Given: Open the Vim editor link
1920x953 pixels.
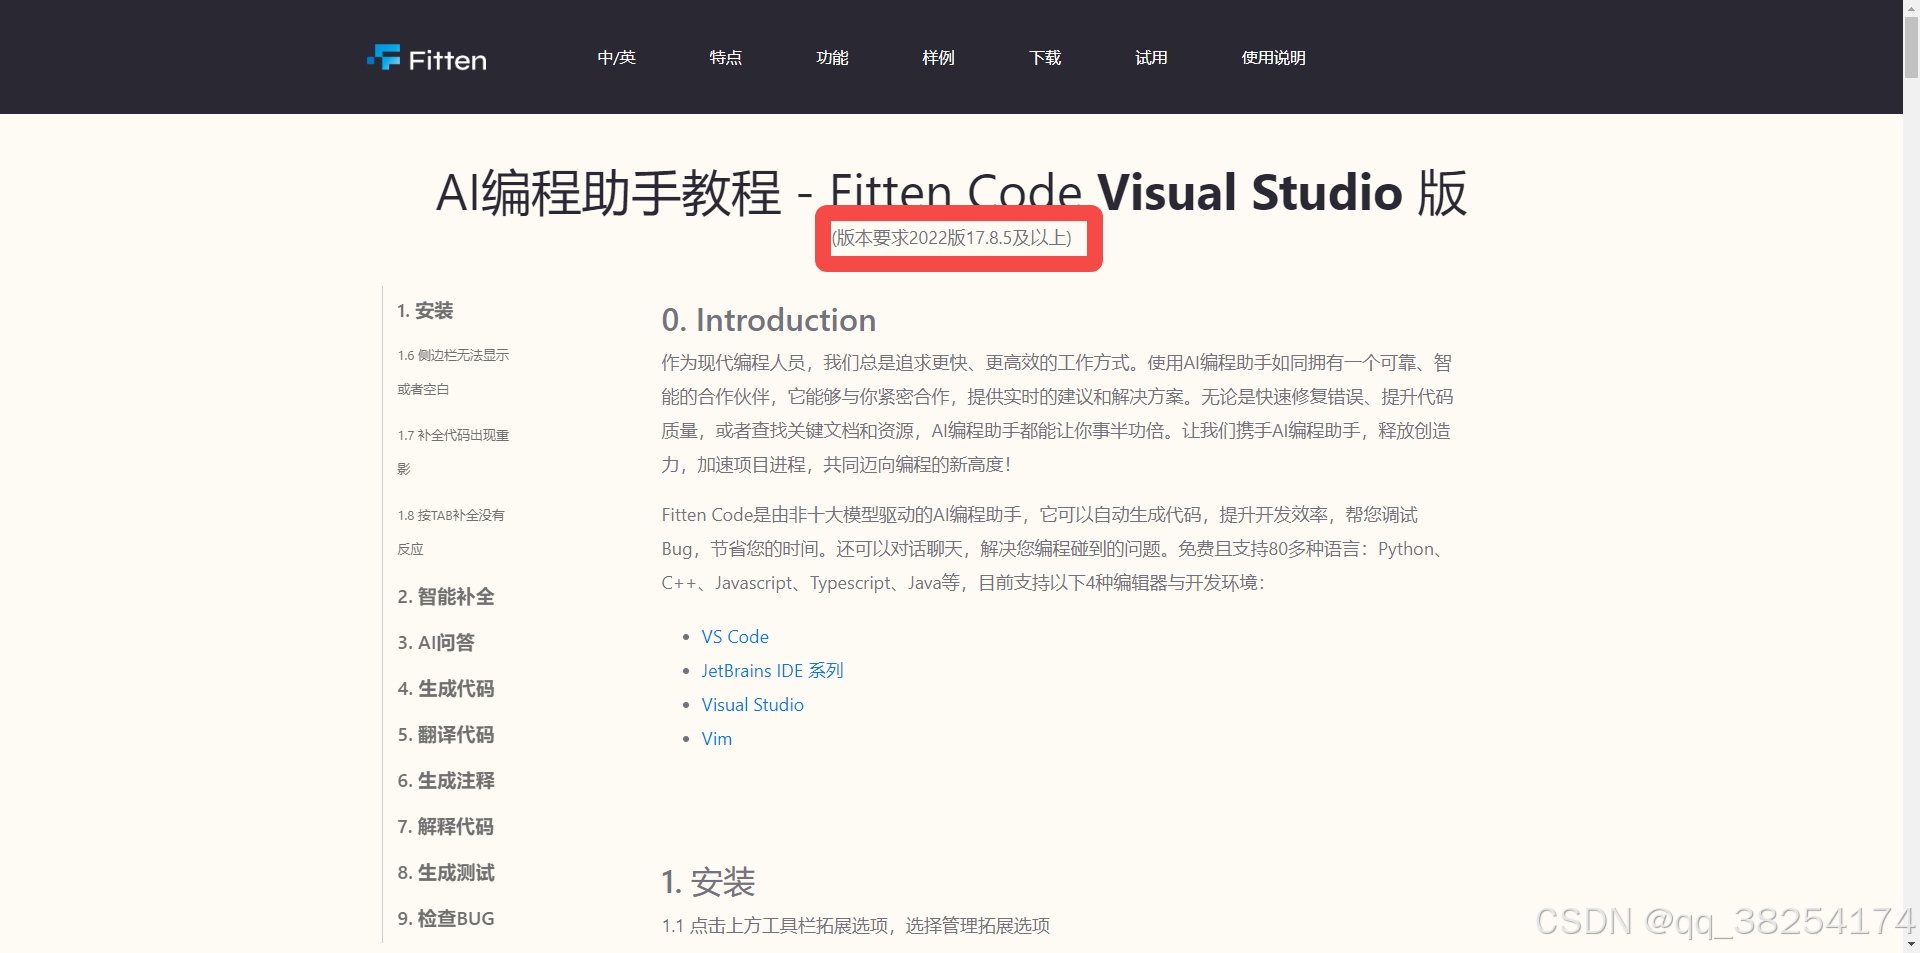Looking at the screenshot, I should pyautogui.click(x=716, y=738).
